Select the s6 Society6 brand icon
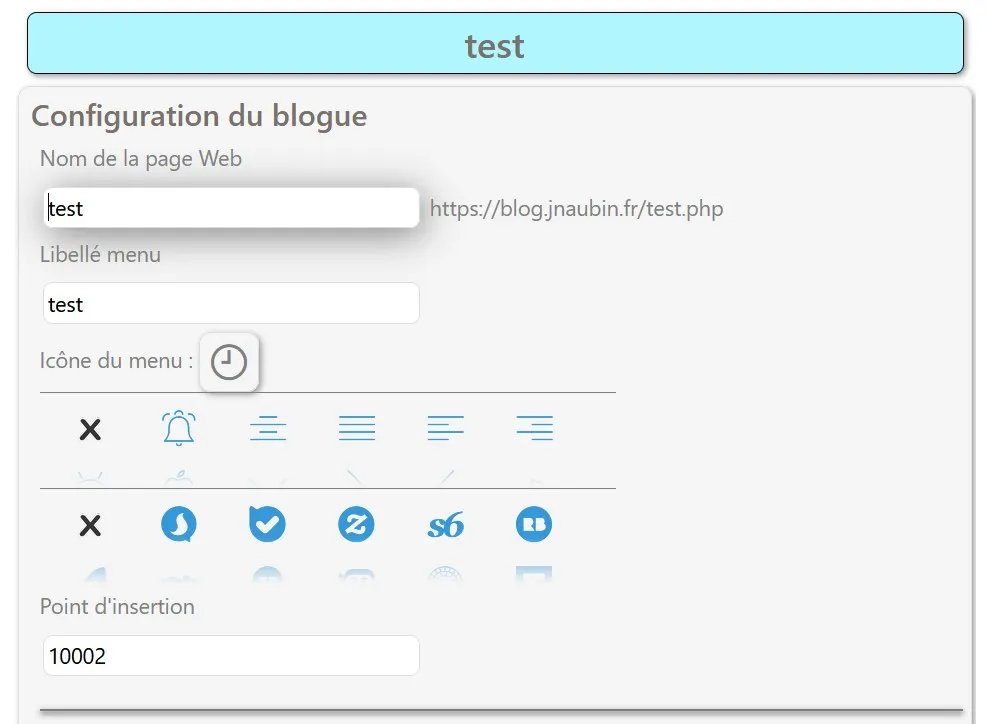Viewport: 987px width, 724px height. (446, 524)
